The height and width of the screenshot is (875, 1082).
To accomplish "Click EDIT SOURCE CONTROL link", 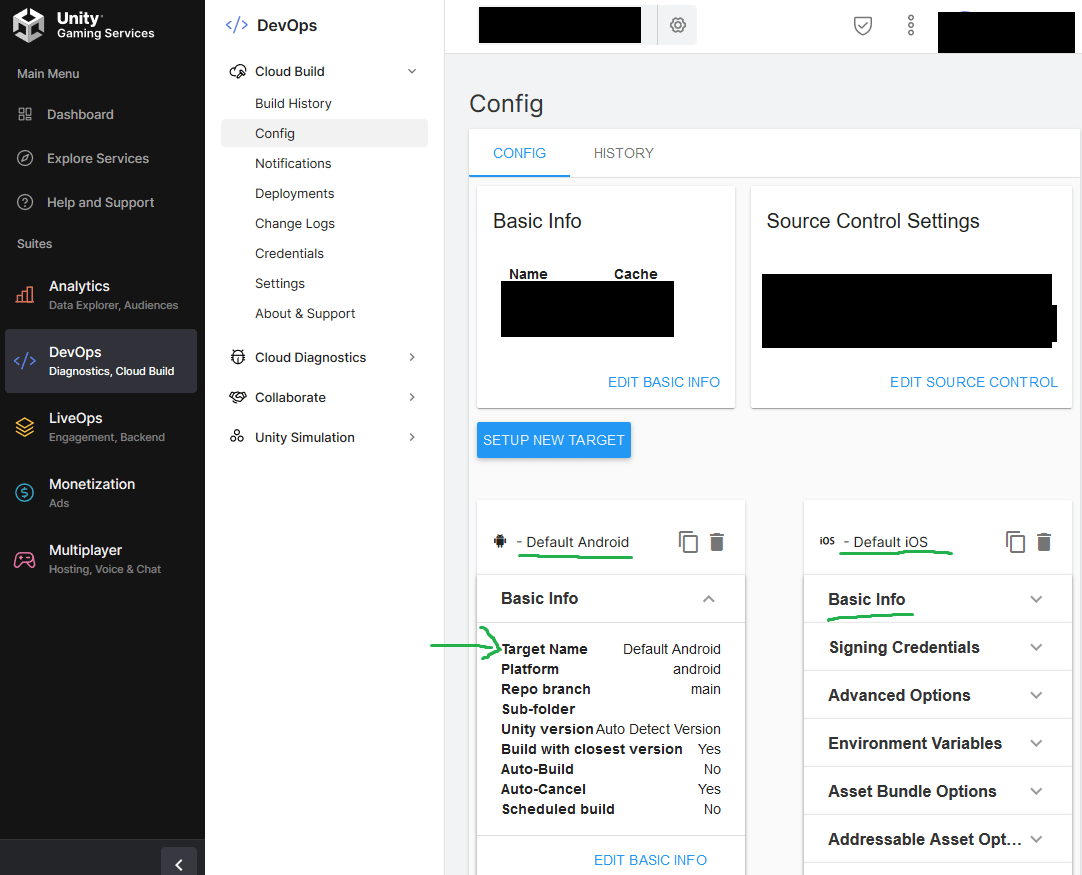I will pos(973,381).
